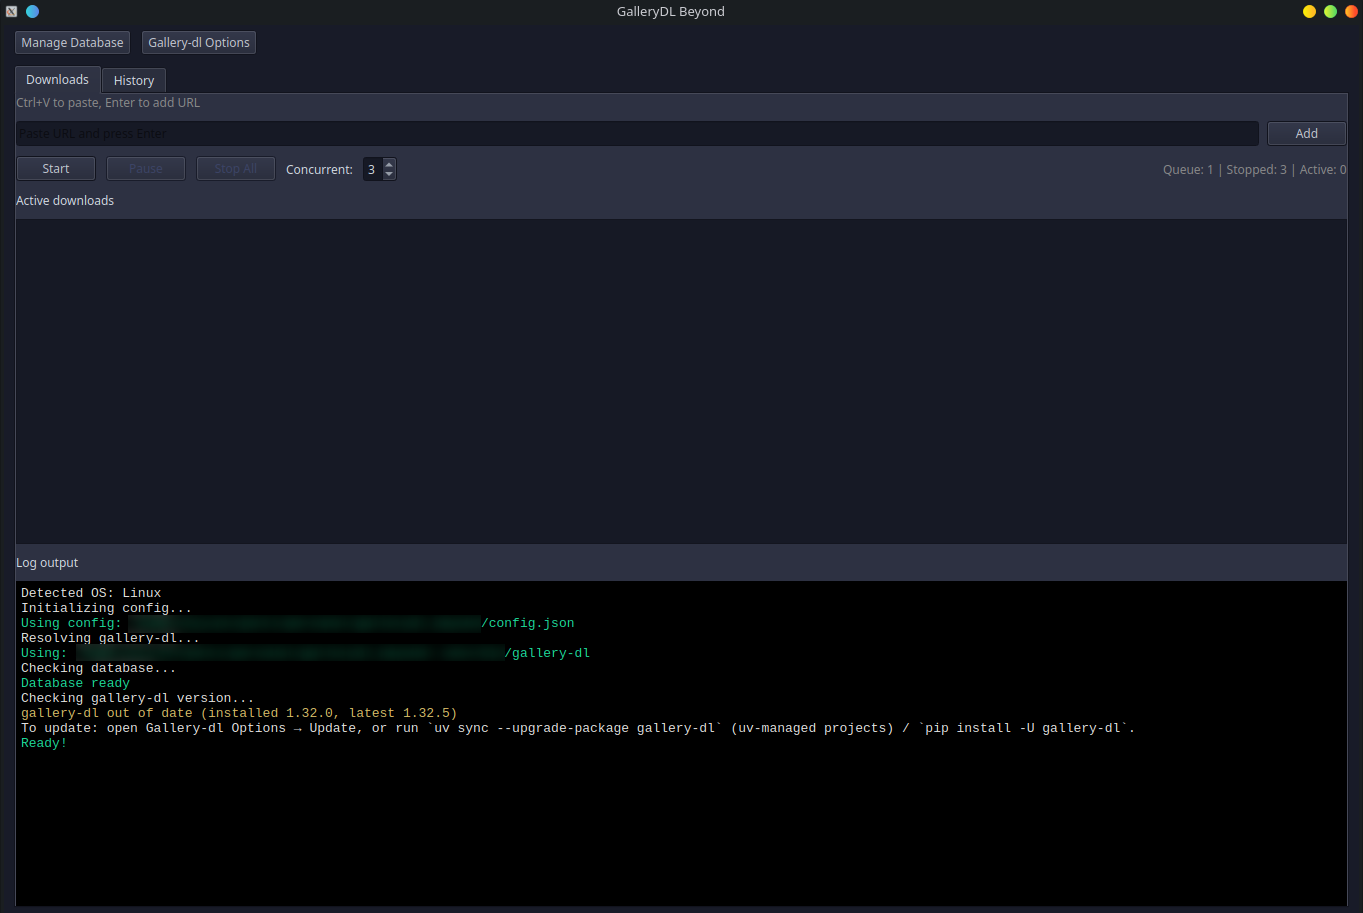1363x913 pixels.
Task: Increase the Concurrent downloads count
Action: click(x=389, y=164)
